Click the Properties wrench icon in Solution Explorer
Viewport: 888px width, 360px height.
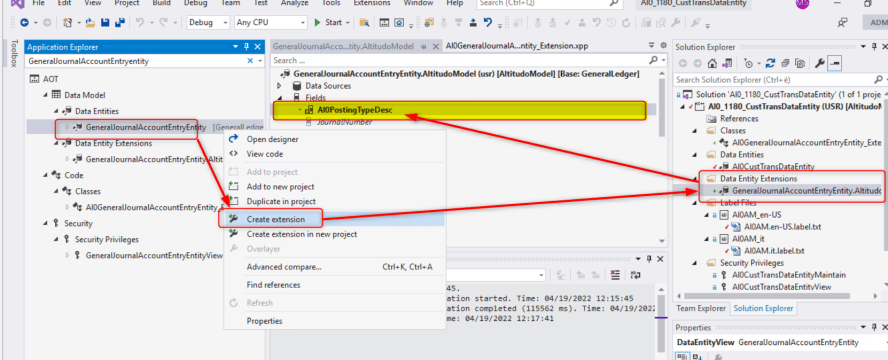pyautogui.click(x=819, y=63)
